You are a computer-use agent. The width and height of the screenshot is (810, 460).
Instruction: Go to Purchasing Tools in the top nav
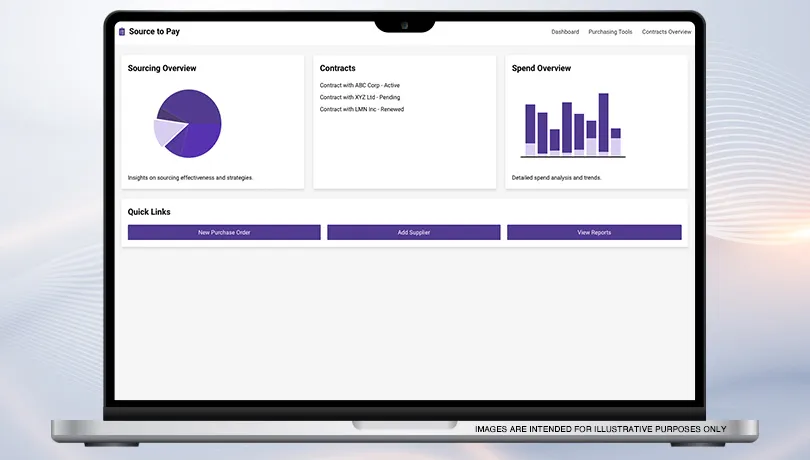click(x=610, y=32)
